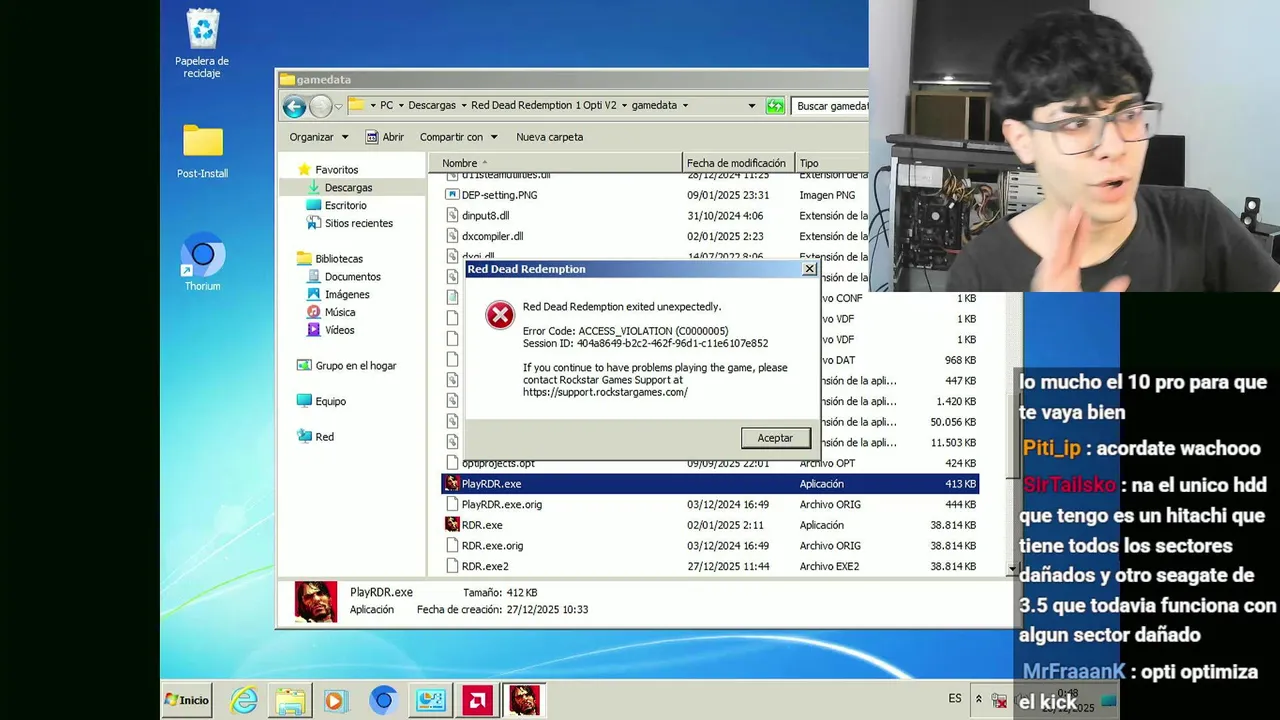Viewport: 1280px width, 720px height.
Task: Open the Imágenes library
Action: (x=347, y=295)
